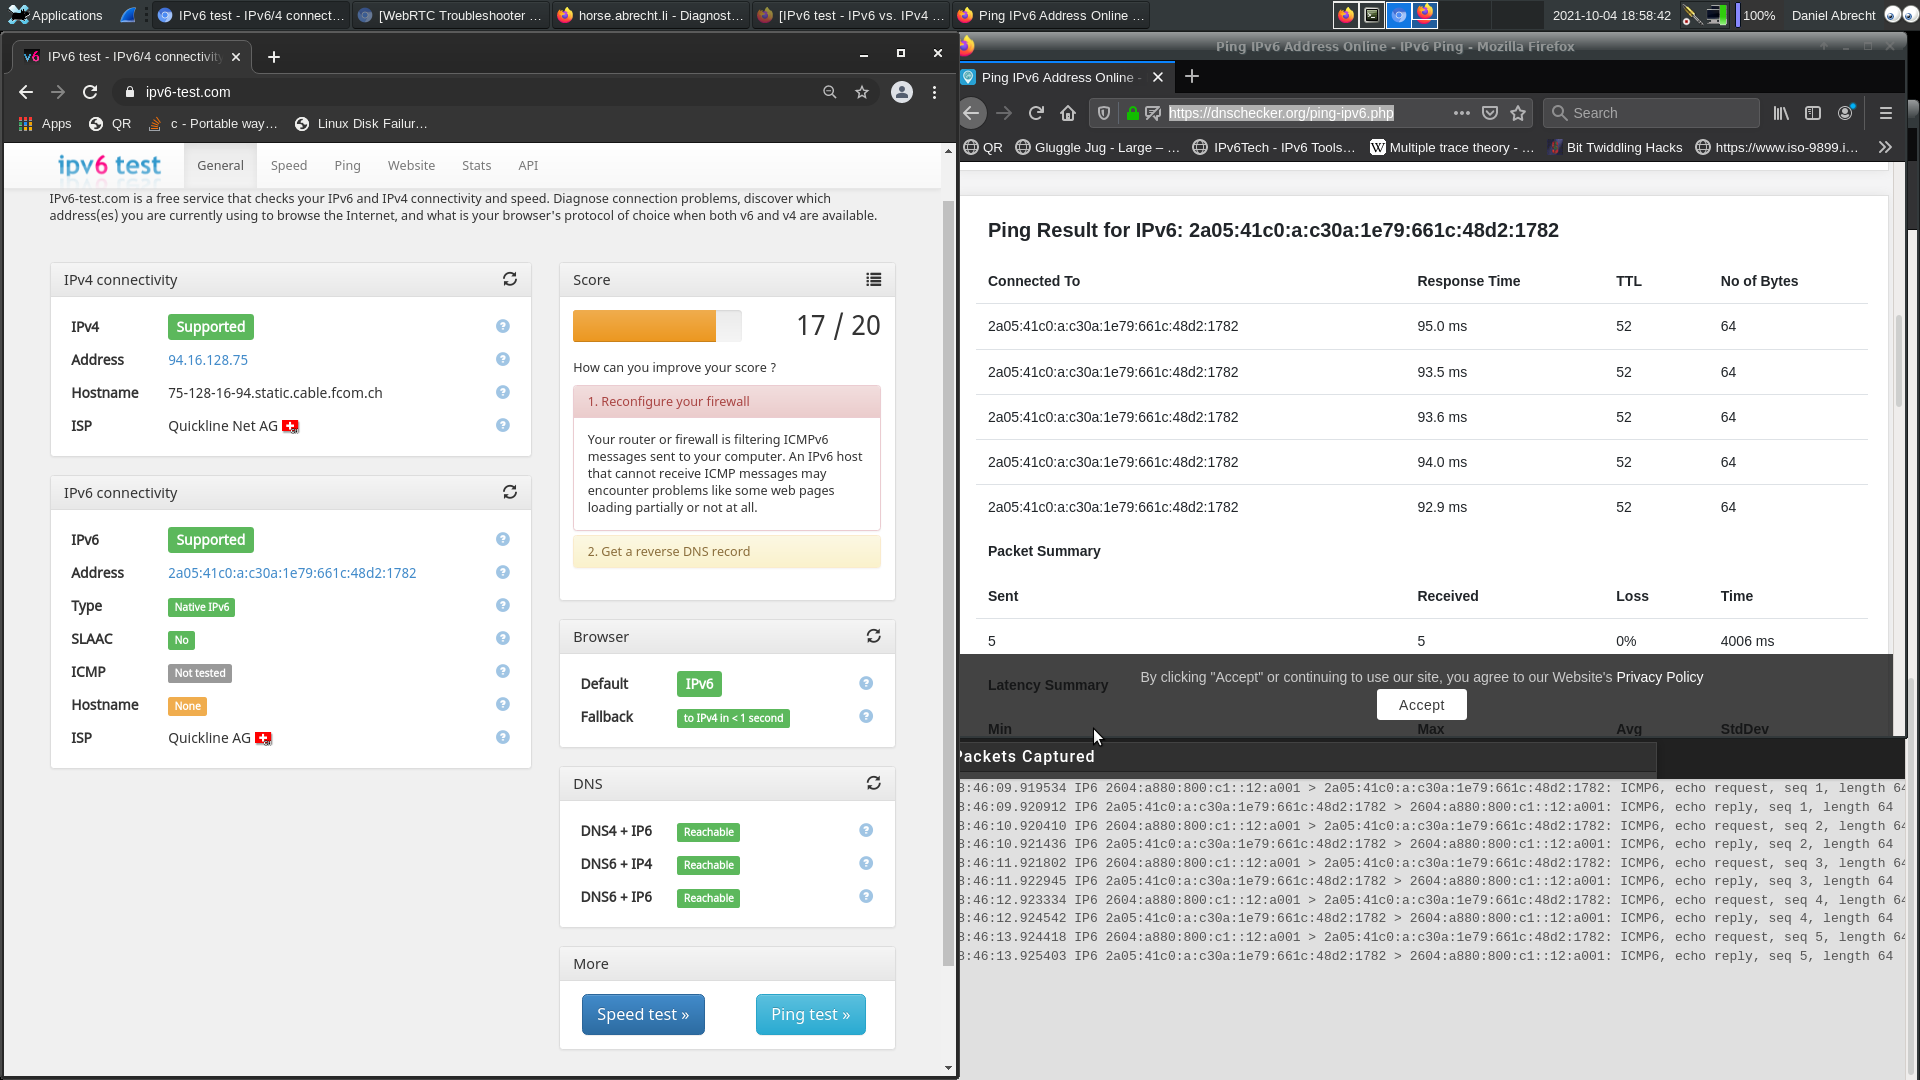Screen dimensions: 1920x1080
Task: Open Chrome three-dot menu
Action: pyautogui.click(x=934, y=92)
